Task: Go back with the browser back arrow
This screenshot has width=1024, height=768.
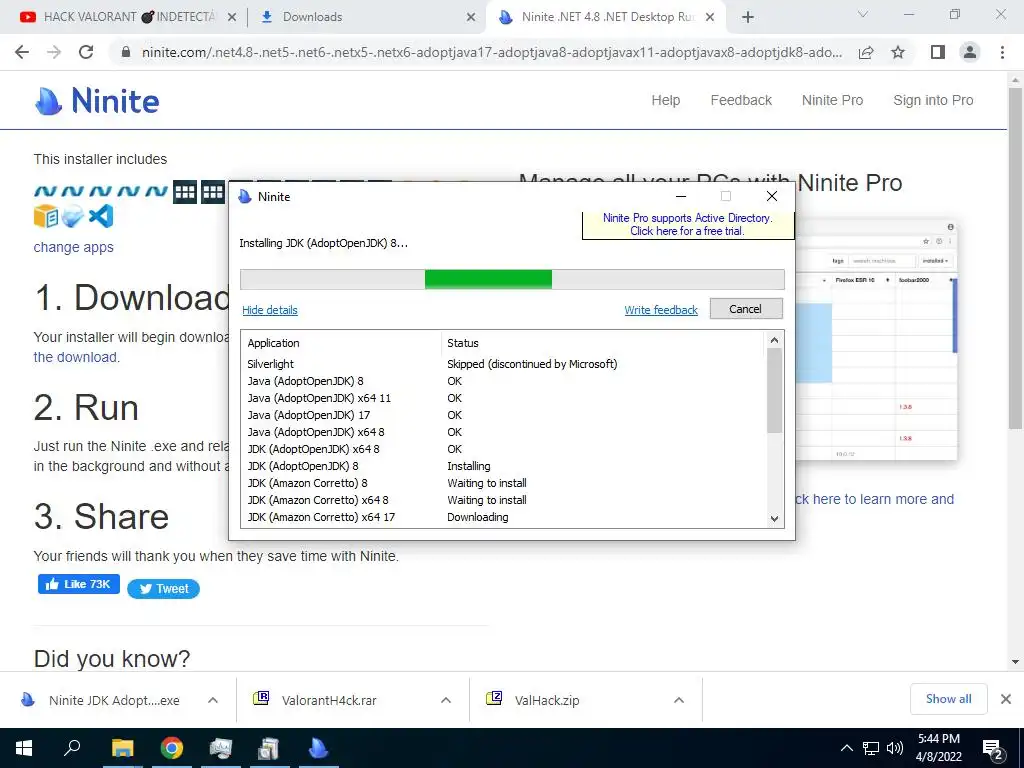Action: (x=22, y=52)
